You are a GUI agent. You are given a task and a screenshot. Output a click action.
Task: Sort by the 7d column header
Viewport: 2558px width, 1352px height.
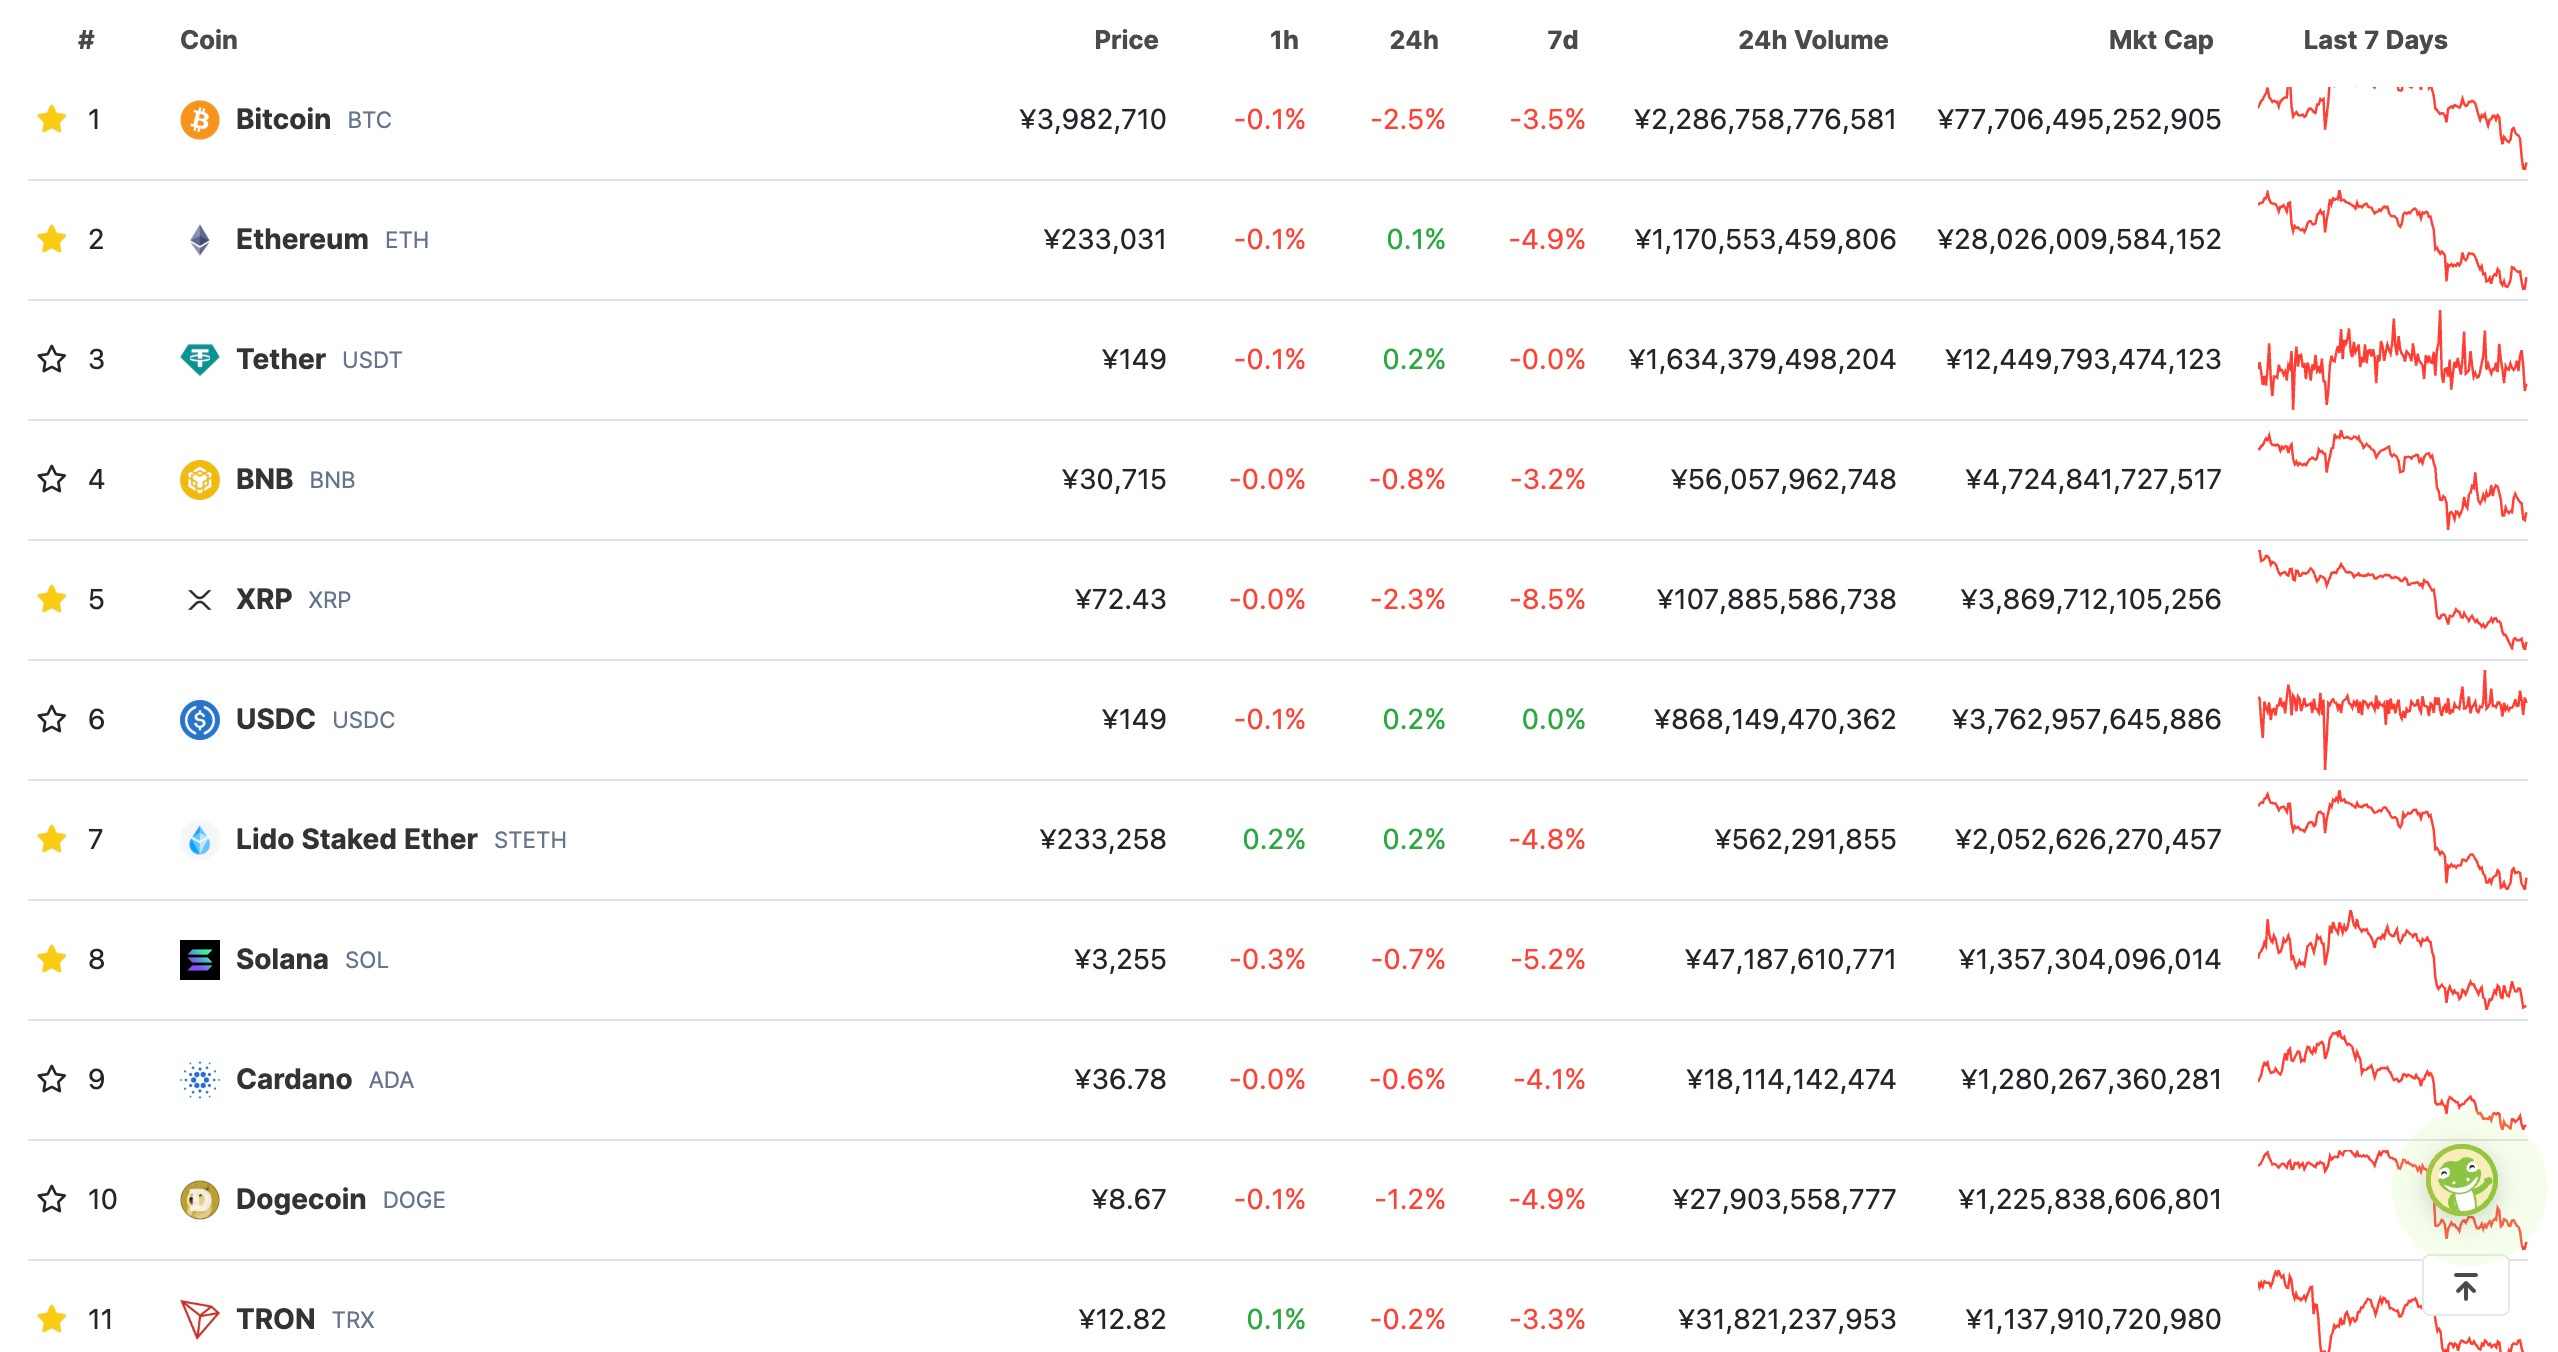click(x=1563, y=40)
